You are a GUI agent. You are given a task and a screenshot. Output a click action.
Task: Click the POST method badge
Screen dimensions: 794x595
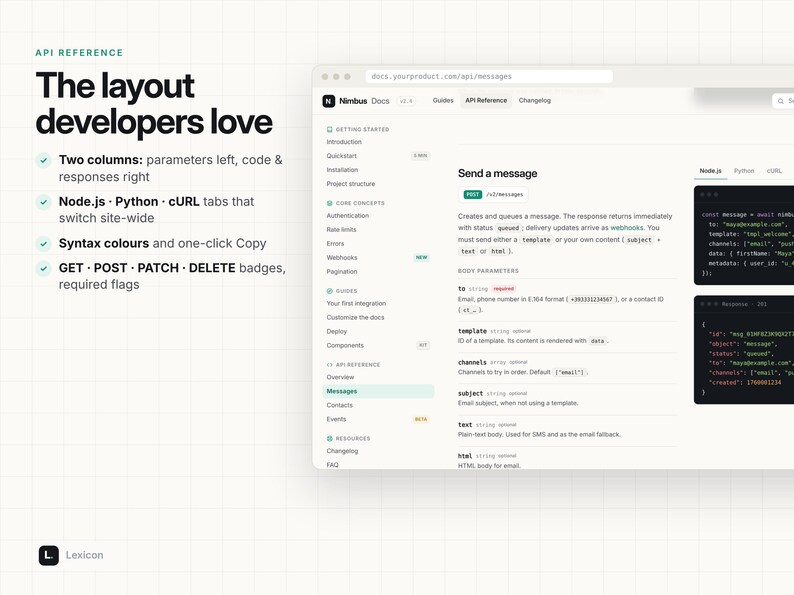(x=472, y=194)
